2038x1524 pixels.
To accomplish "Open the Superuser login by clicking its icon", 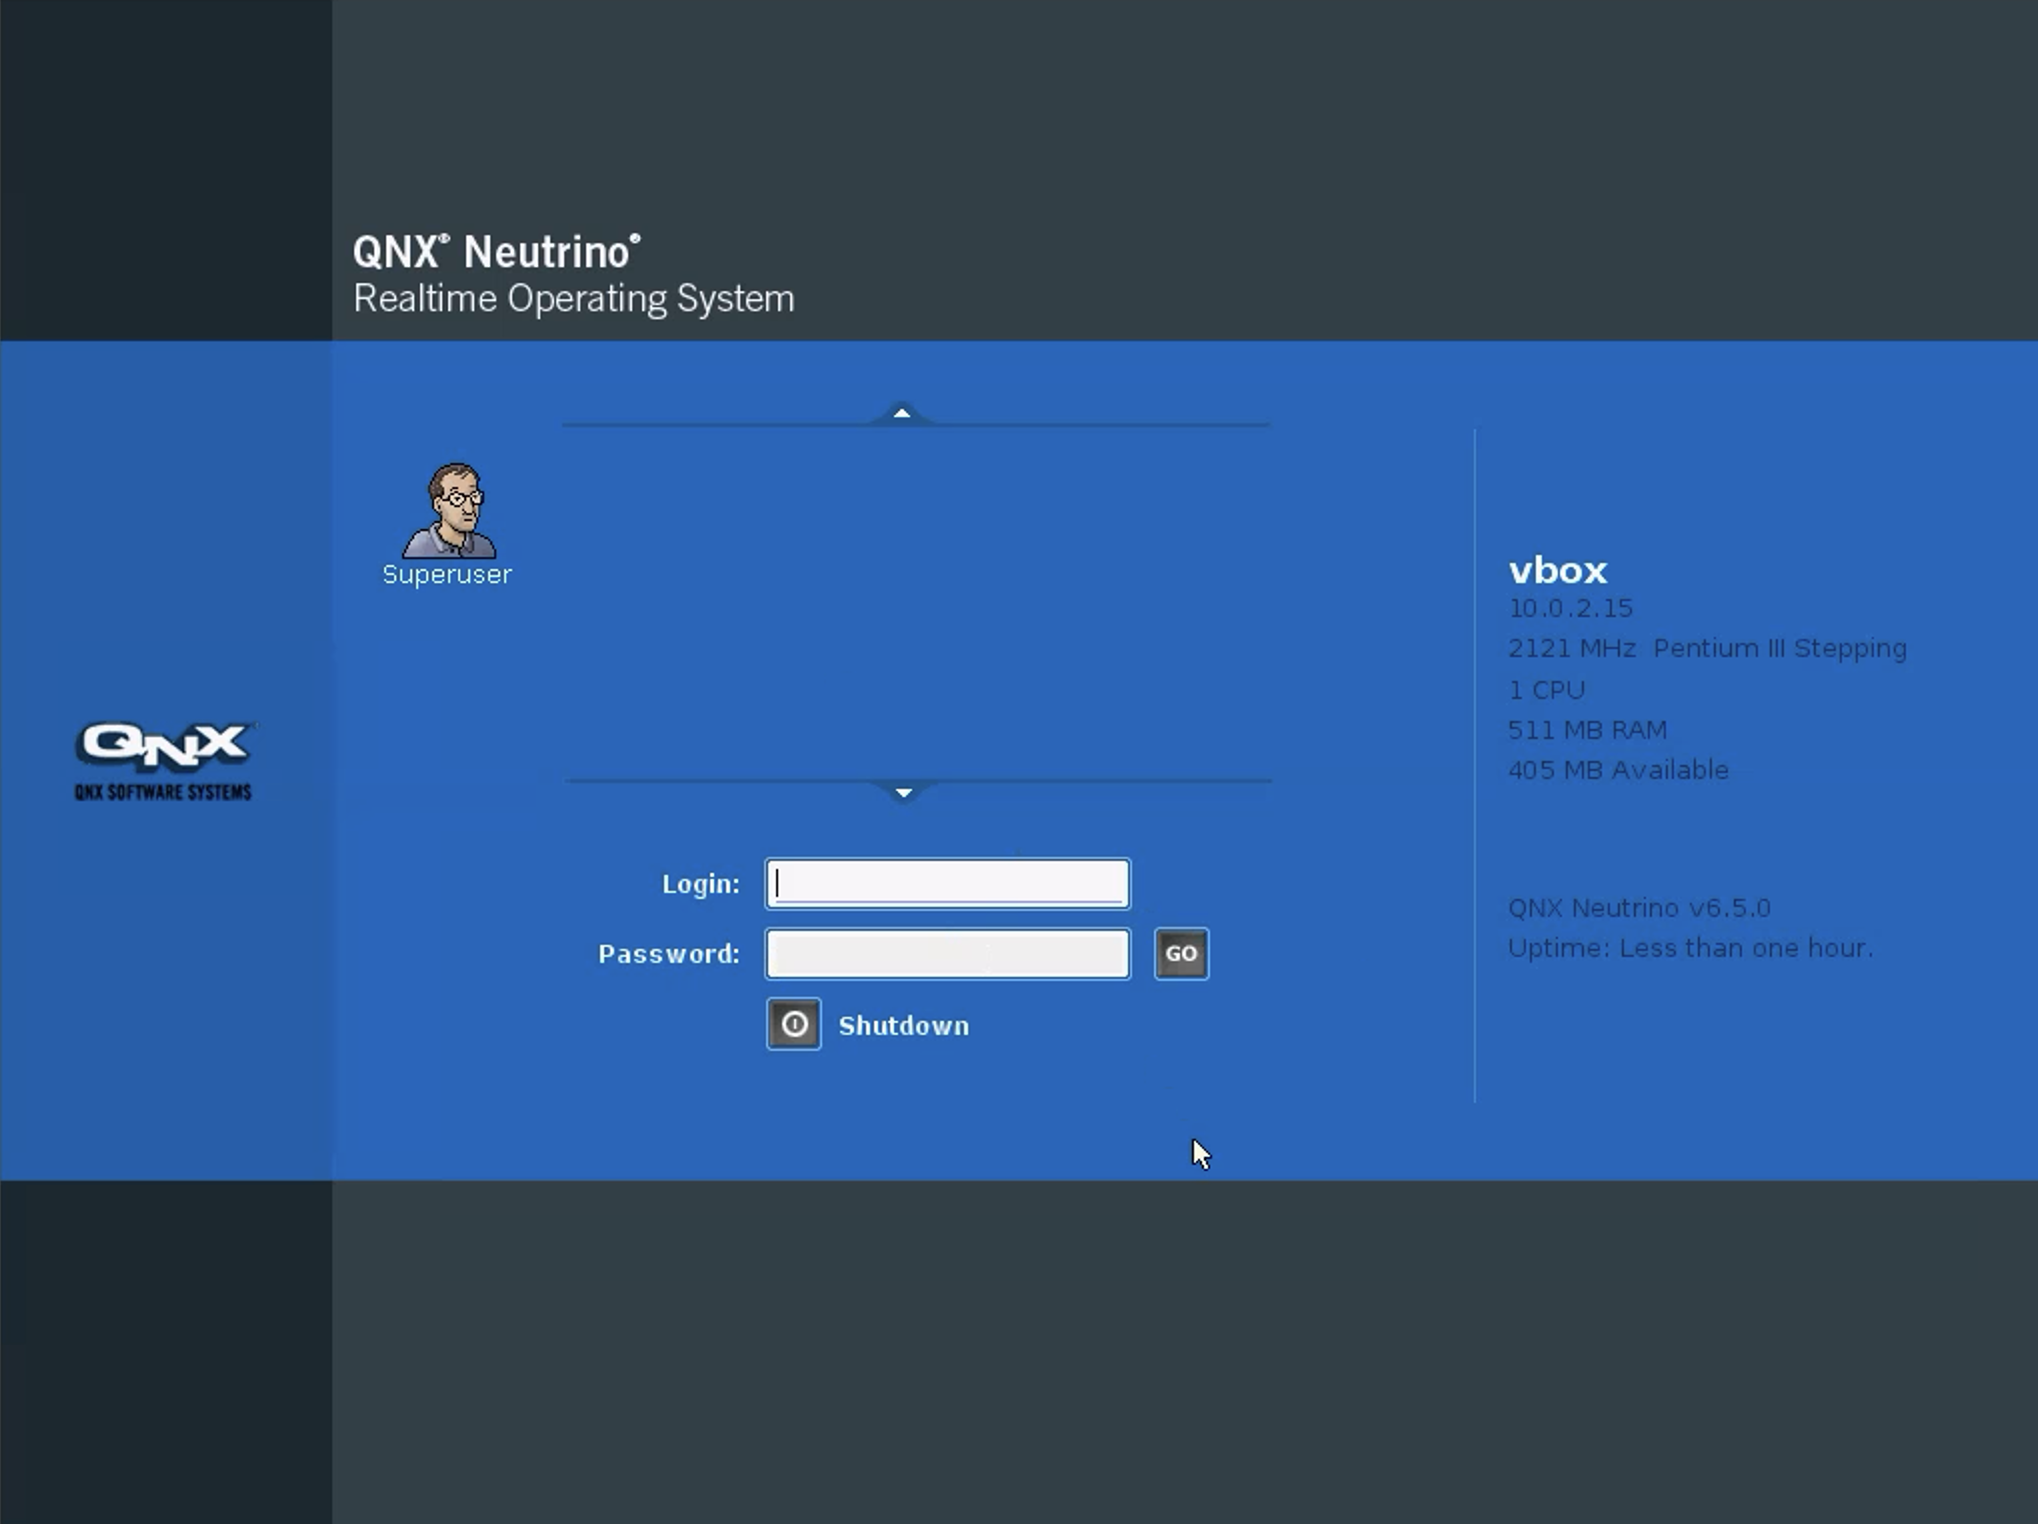I will pos(447,510).
